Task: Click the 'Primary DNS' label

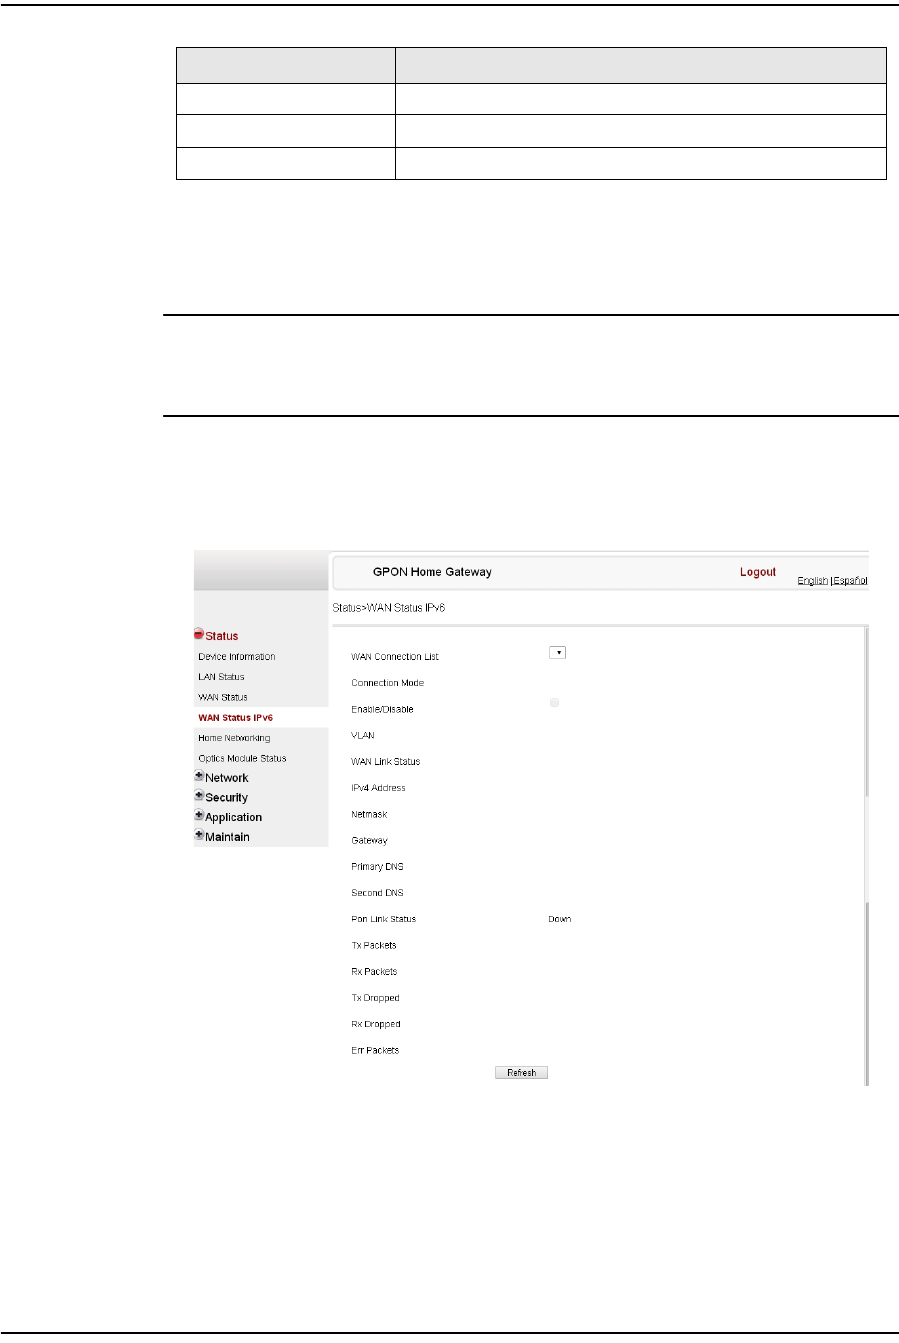Action: (378, 867)
